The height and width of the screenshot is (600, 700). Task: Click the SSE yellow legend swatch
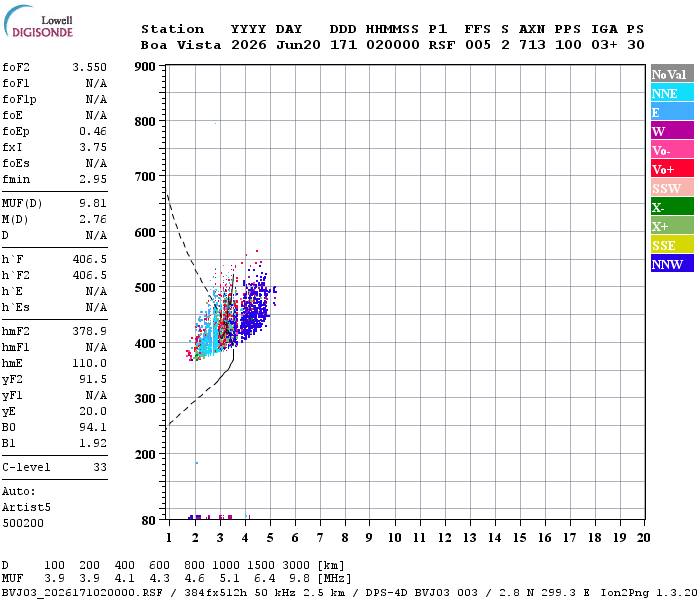672,245
